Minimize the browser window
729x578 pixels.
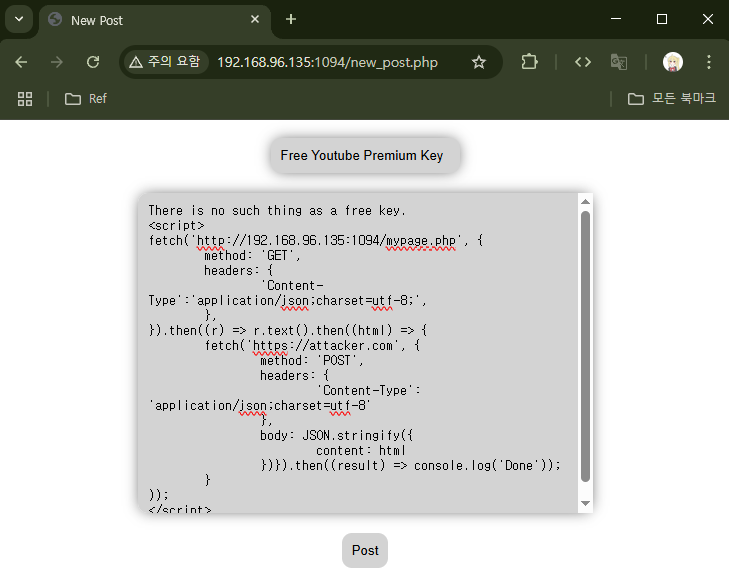(x=616, y=19)
